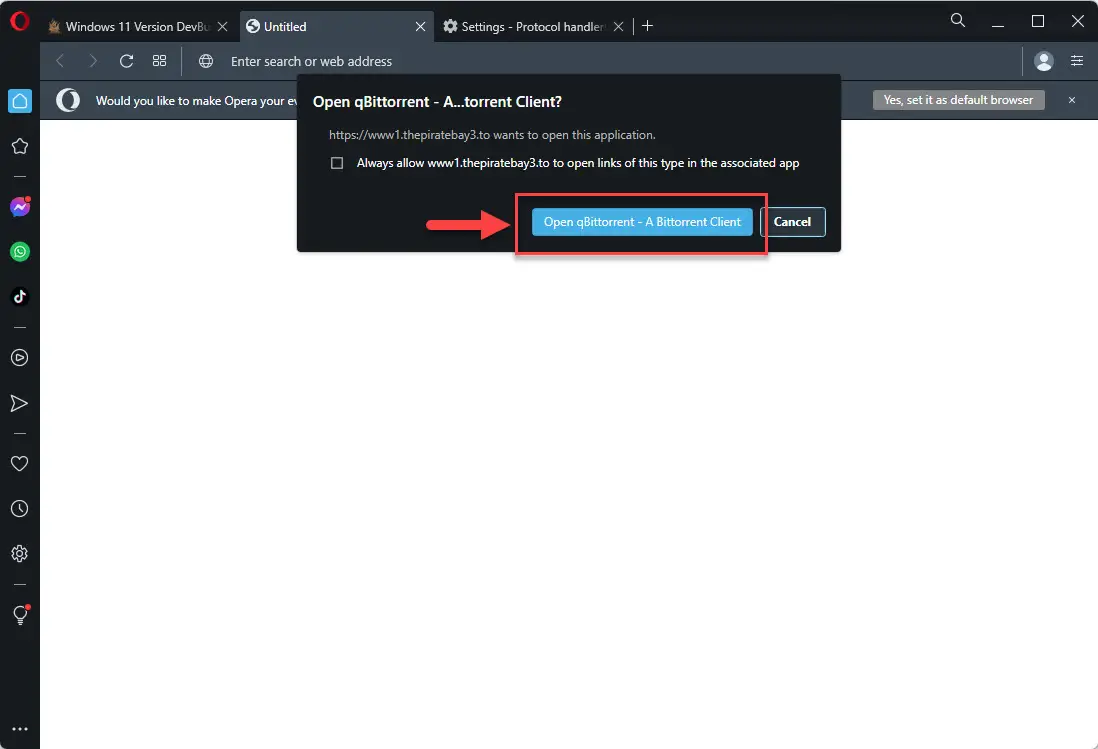1098x749 pixels.
Task: Open the search tabs magnifier icon
Action: [x=958, y=20]
